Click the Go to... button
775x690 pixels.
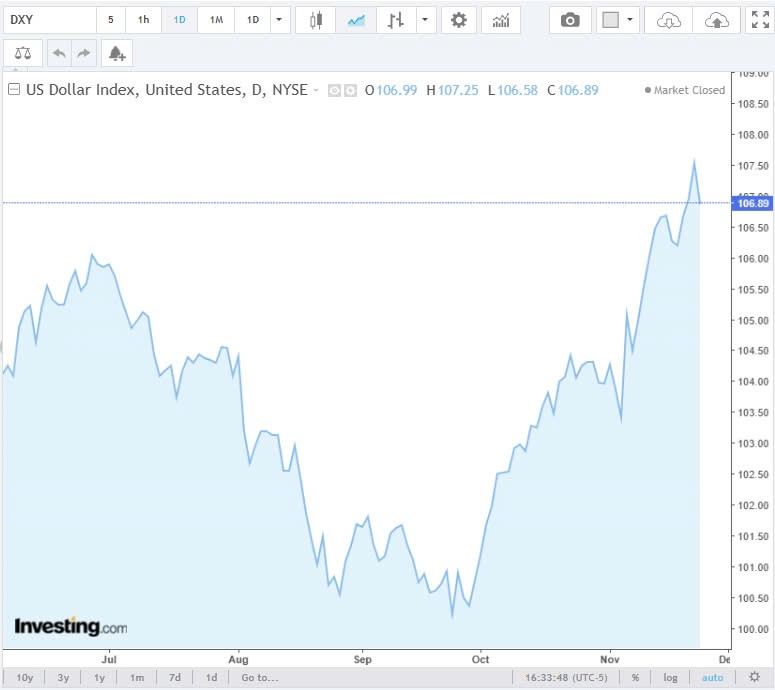(x=259, y=678)
